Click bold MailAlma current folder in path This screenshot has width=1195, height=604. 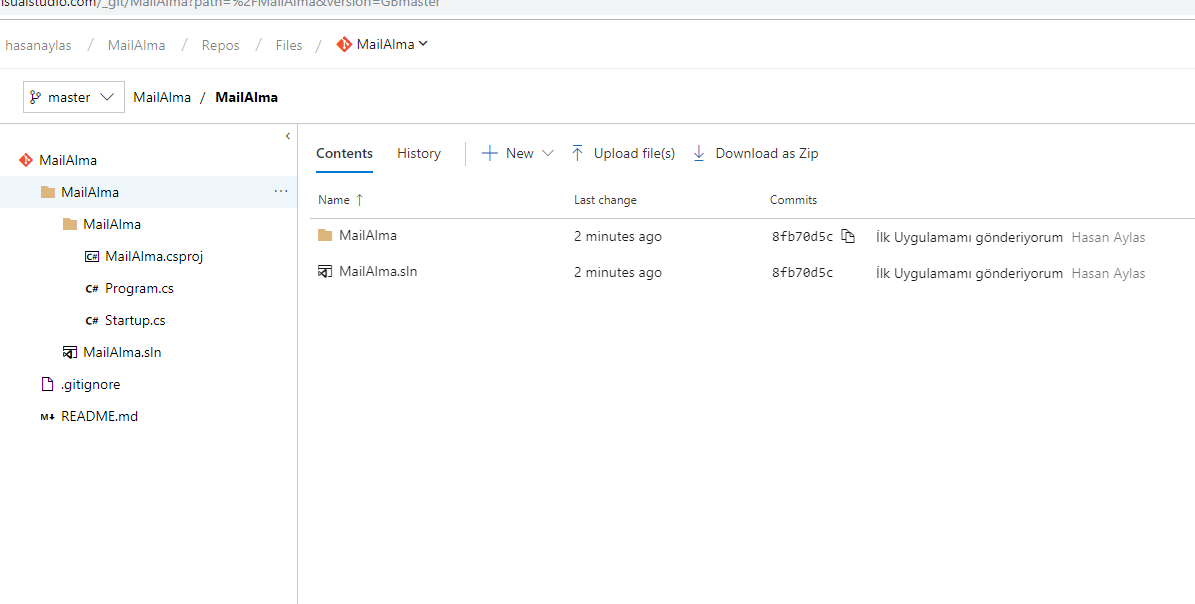coord(247,97)
